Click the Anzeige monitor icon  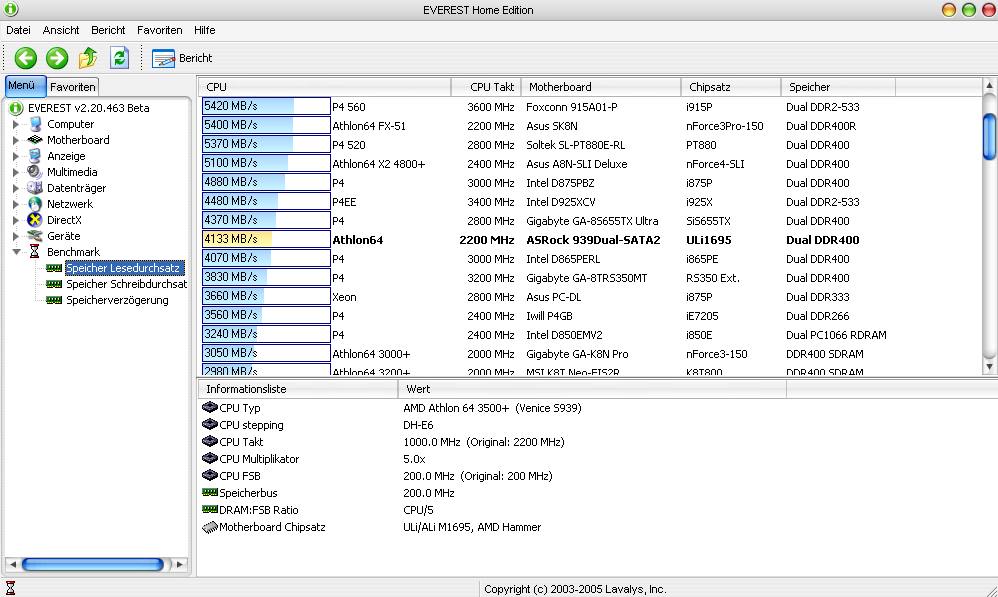35,156
